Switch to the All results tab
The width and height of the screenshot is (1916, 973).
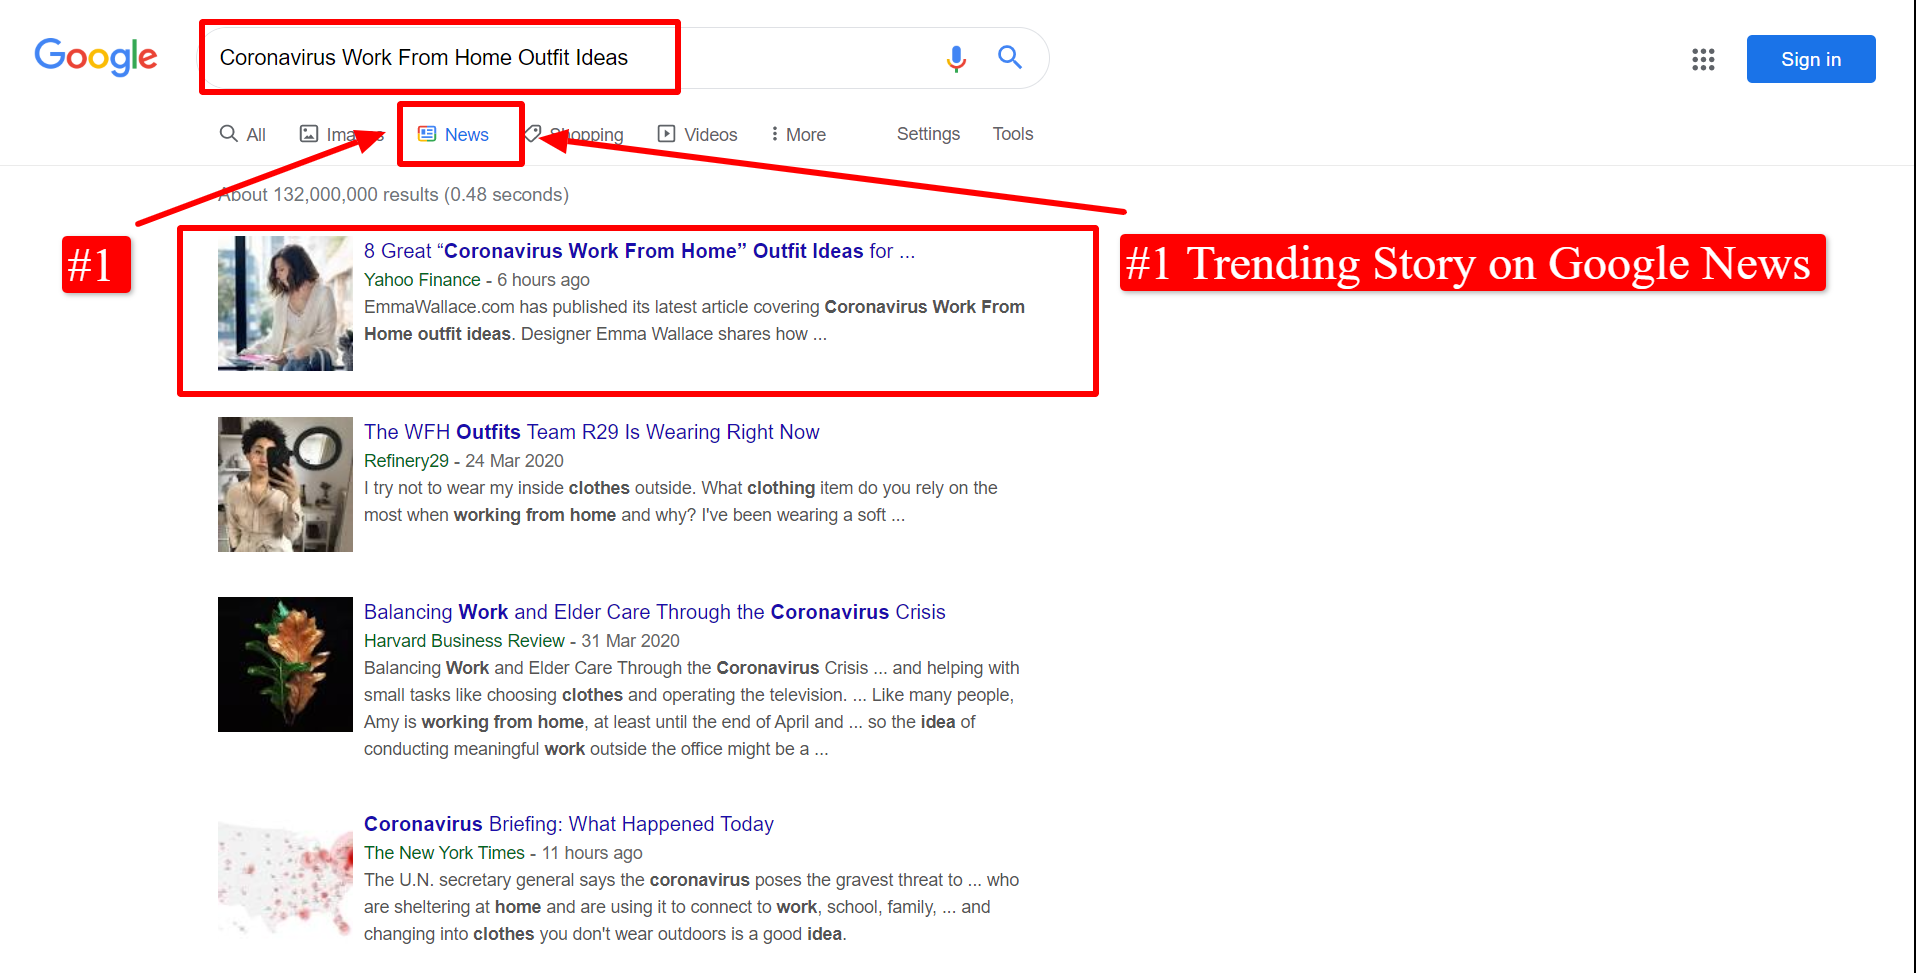pos(243,134)
